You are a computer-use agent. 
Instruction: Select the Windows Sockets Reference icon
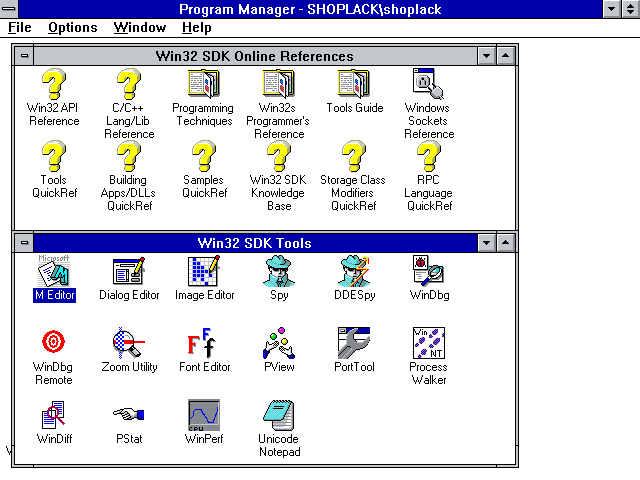(x=429, y=84)
